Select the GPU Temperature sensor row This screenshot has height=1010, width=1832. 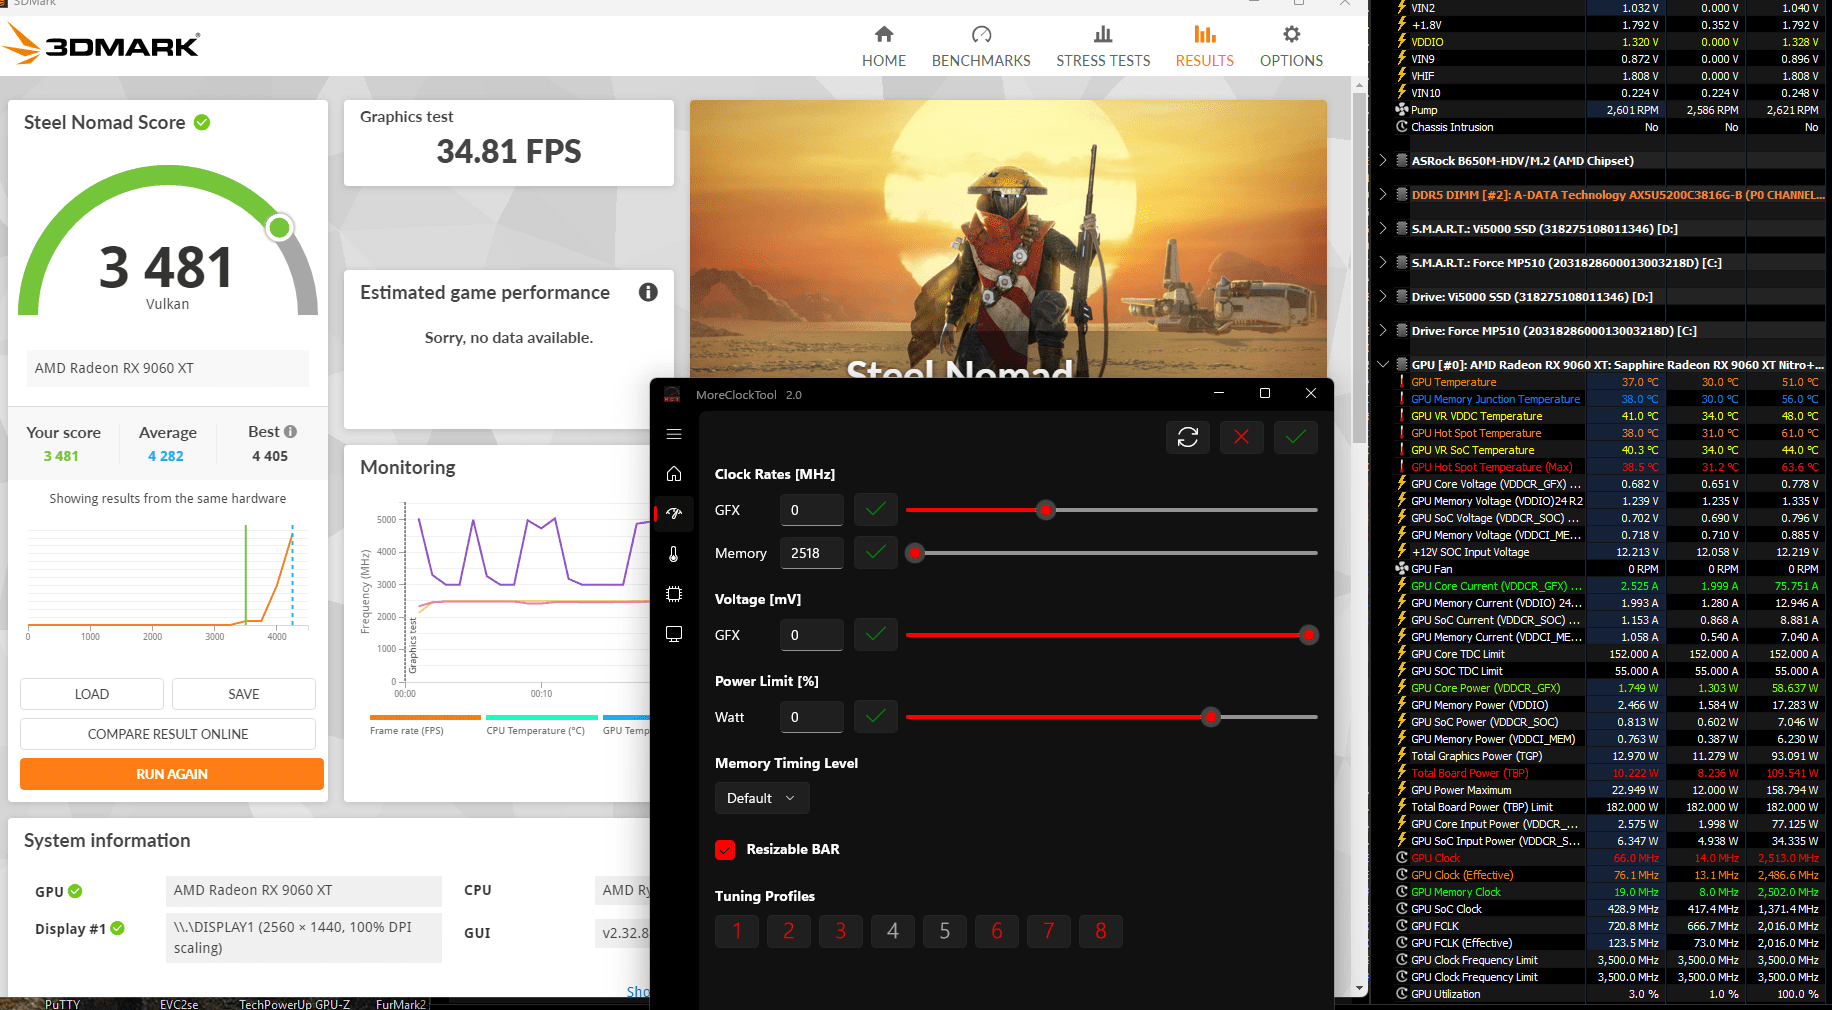(x=1609, y=382)
